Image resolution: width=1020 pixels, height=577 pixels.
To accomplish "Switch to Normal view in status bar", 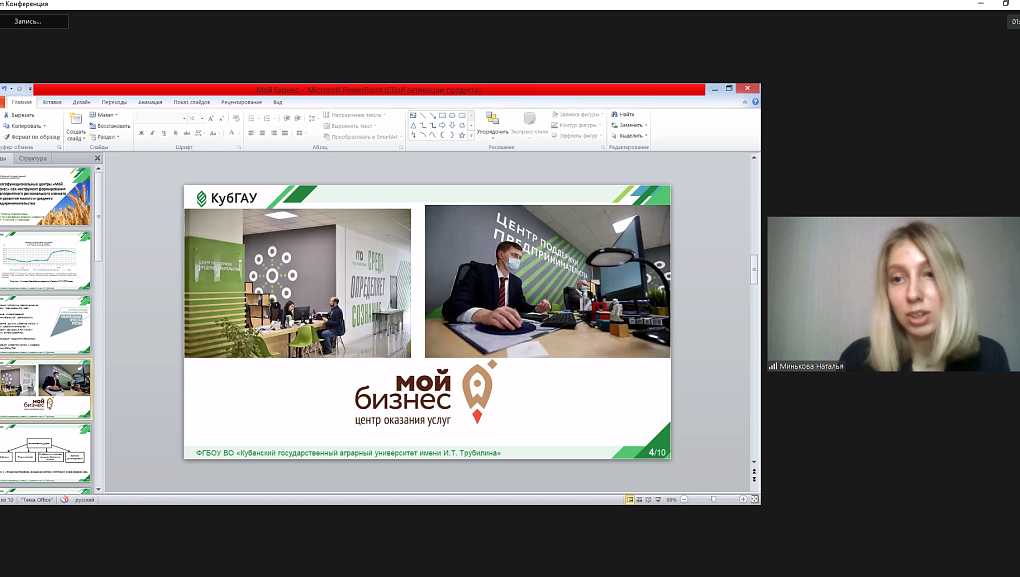I will click(630, 500).
